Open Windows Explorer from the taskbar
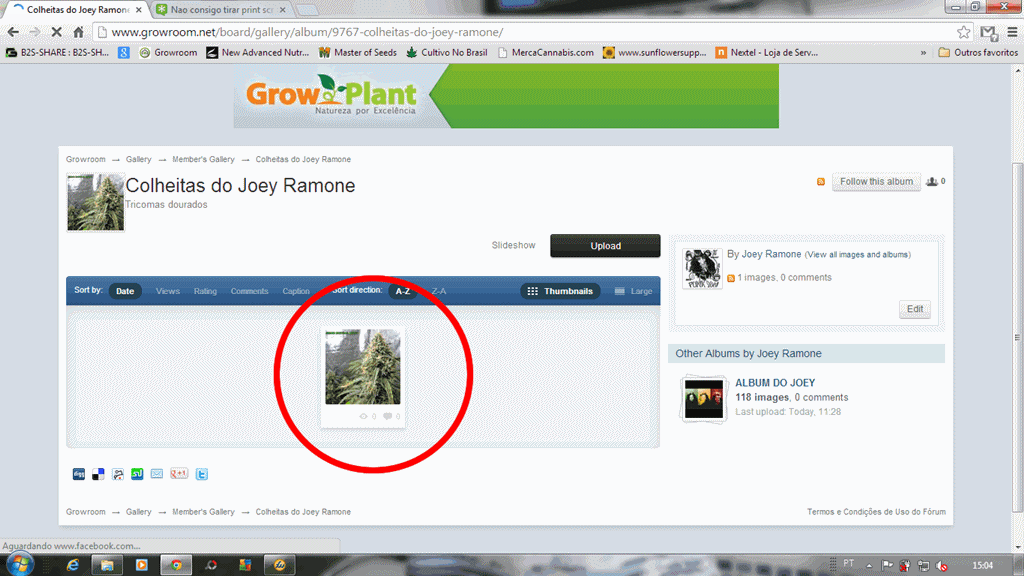Image resolution: width=1024 pixels, height=576 pixels. 107,565
